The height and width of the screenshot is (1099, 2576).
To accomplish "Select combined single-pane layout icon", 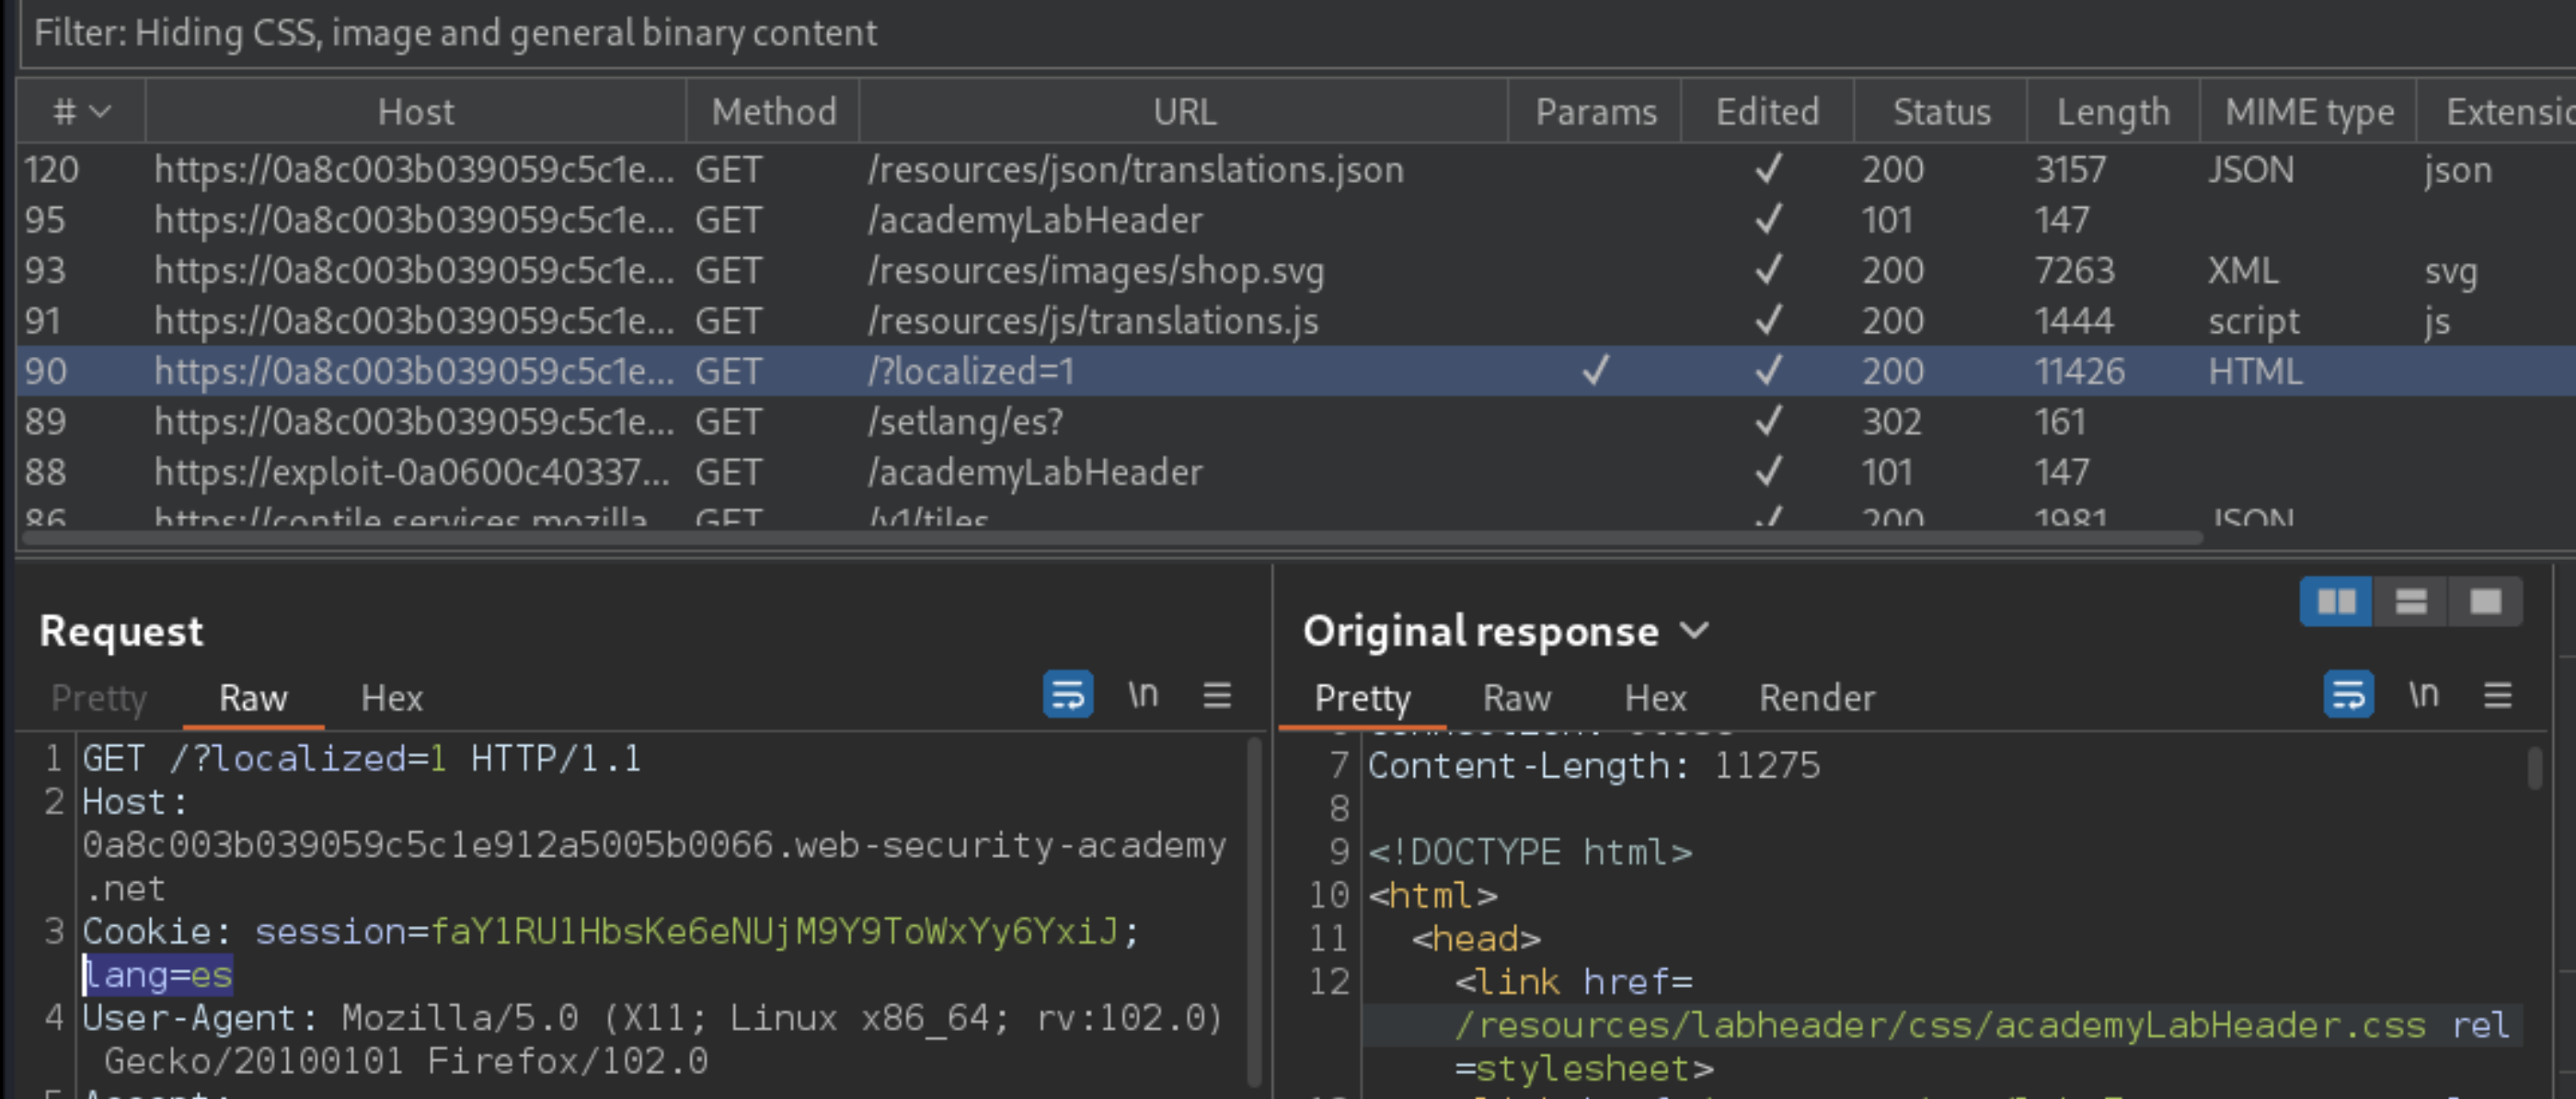I will [x=2485, y=602].
